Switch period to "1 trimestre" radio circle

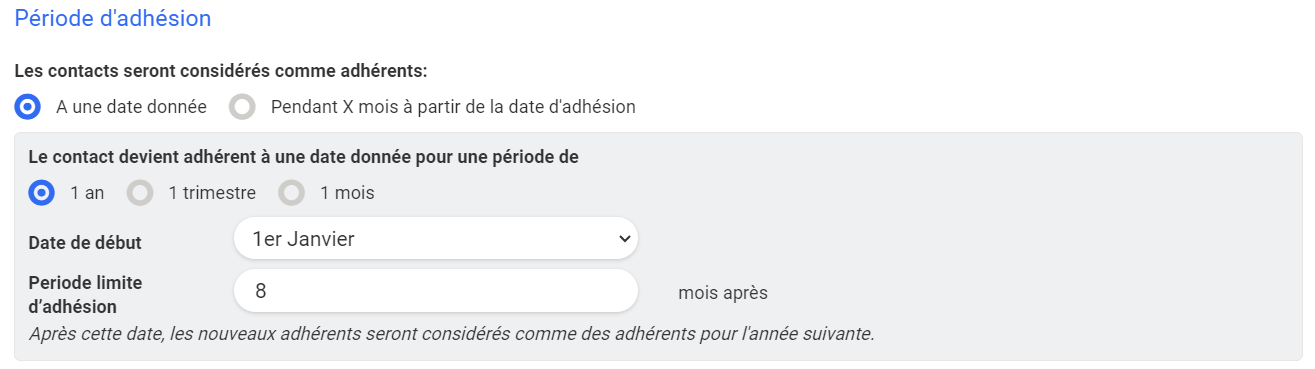[x=140, y=193]
